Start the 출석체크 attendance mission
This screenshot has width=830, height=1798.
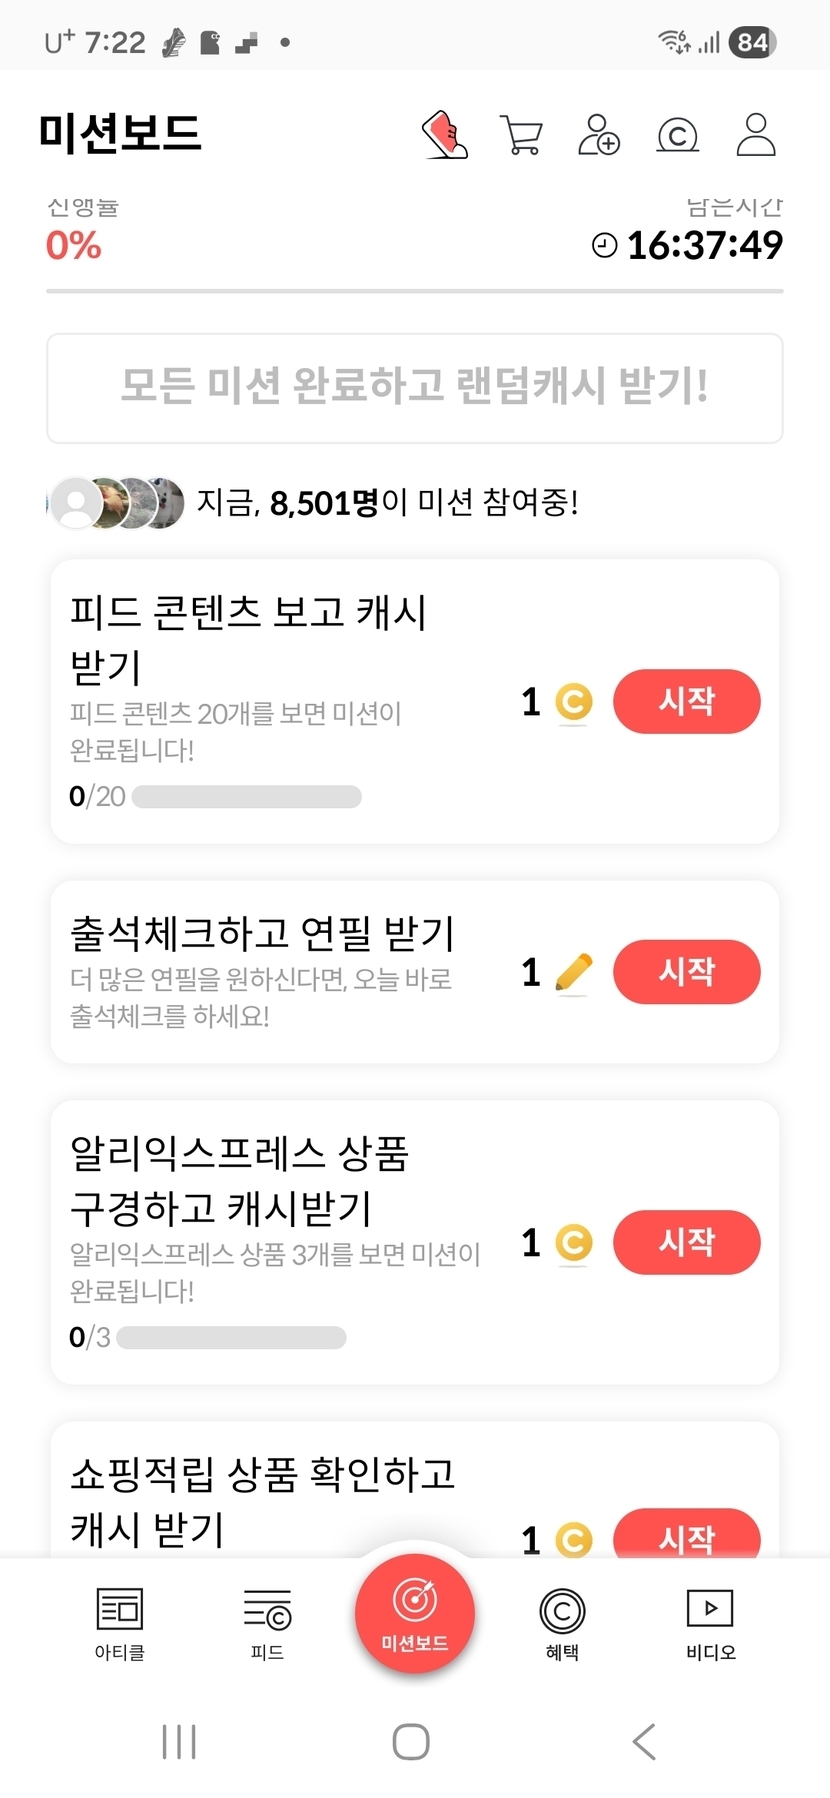tap(686, 972)
